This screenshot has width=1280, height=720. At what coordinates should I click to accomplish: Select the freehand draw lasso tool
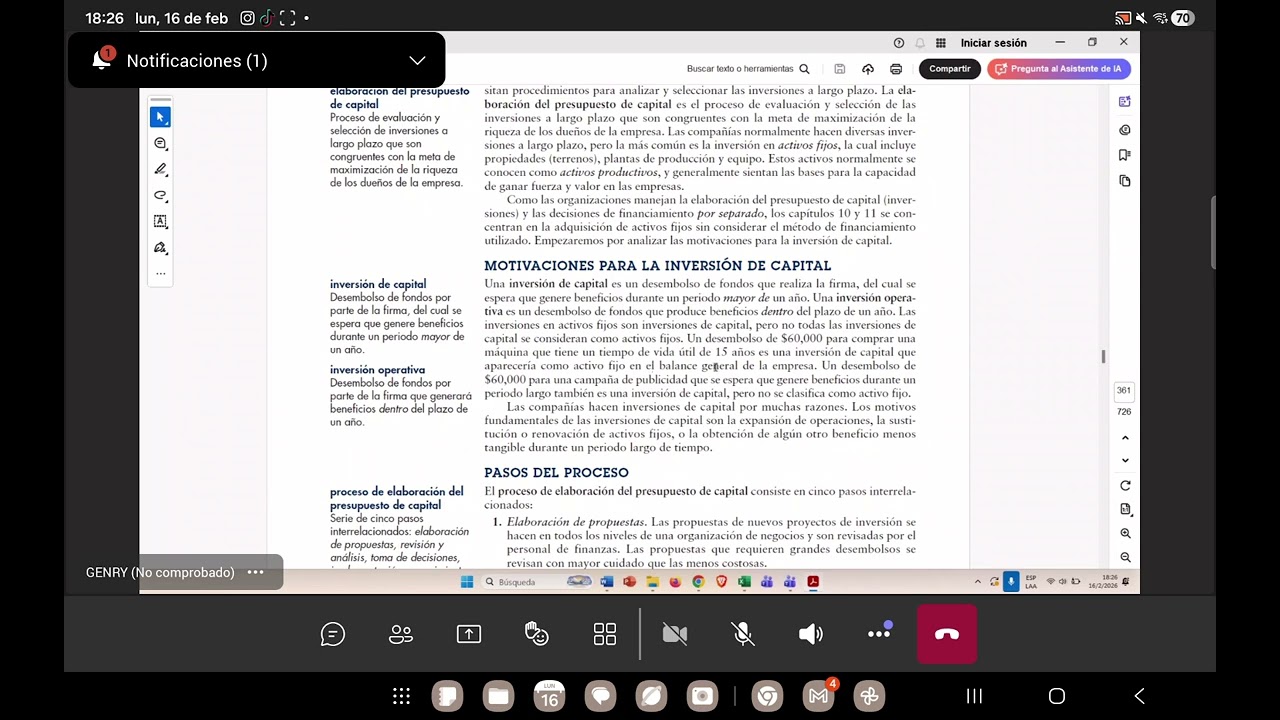coord(160,195)
